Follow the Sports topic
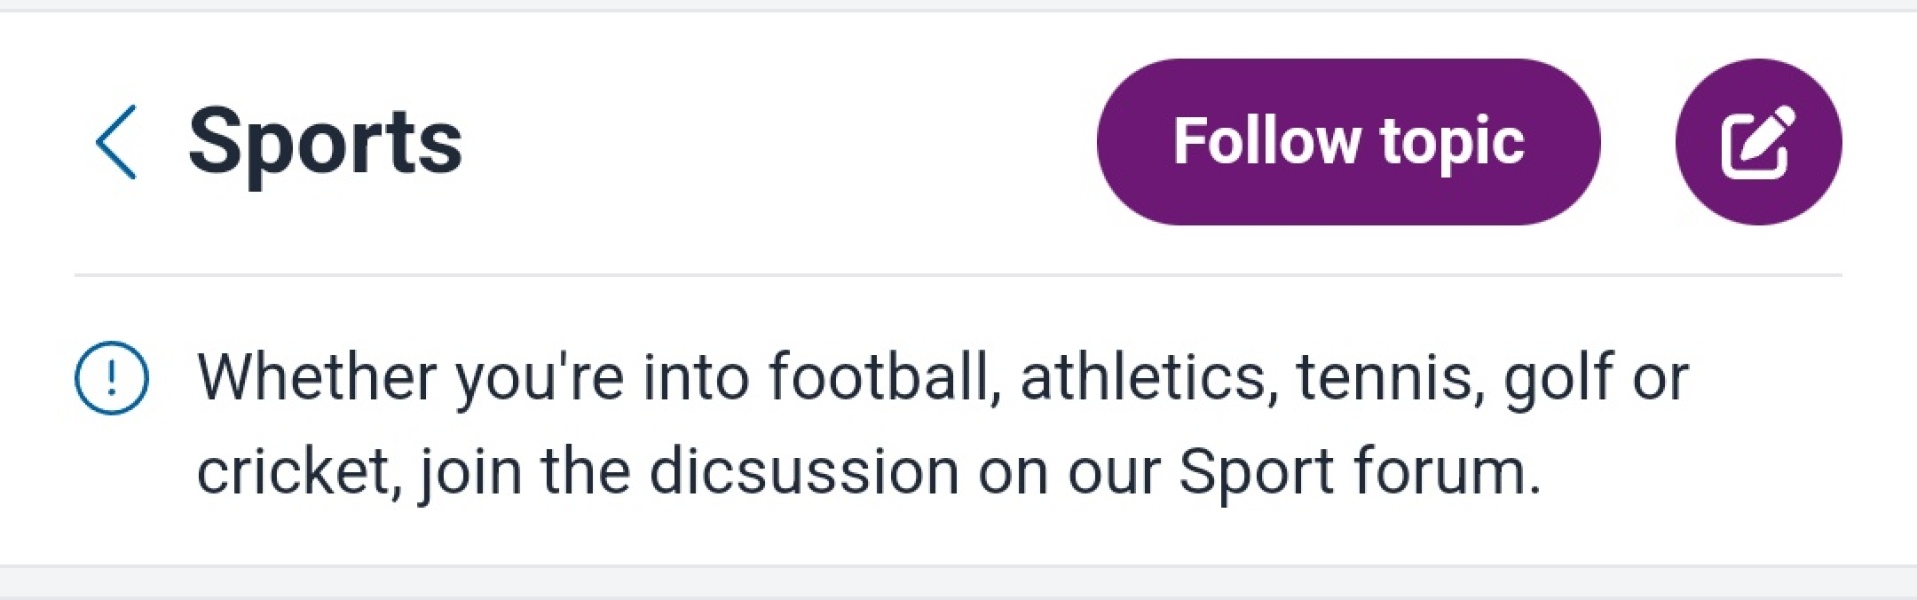The height and width of the screenshot is (600, 1917). pos(1347,142)
